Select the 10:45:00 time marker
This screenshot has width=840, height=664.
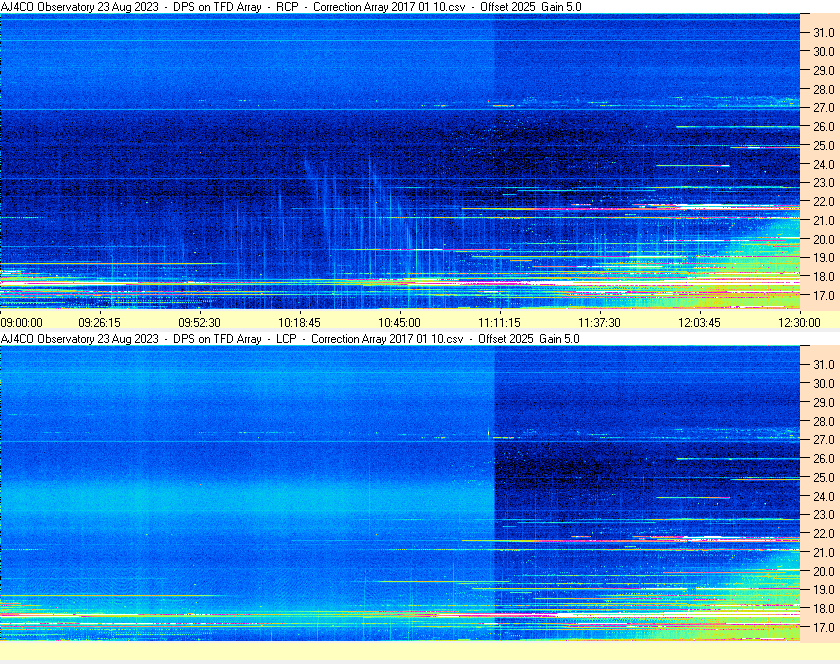pyautogui.click(x=399, y=322)
